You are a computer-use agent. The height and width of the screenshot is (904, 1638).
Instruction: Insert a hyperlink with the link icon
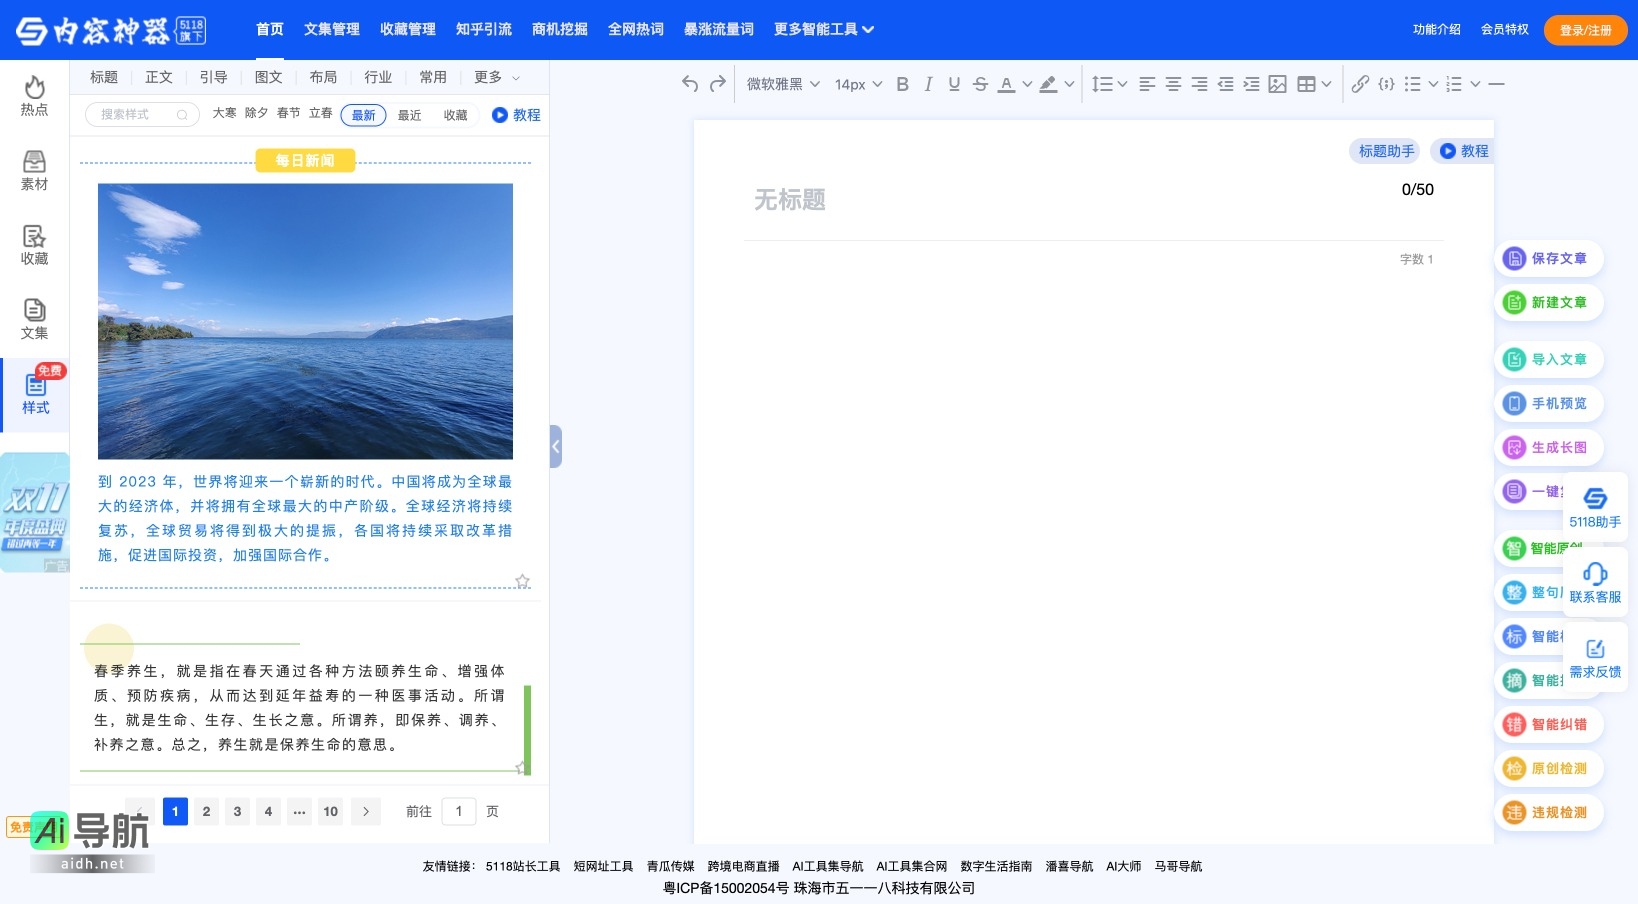pos(1360,84)
